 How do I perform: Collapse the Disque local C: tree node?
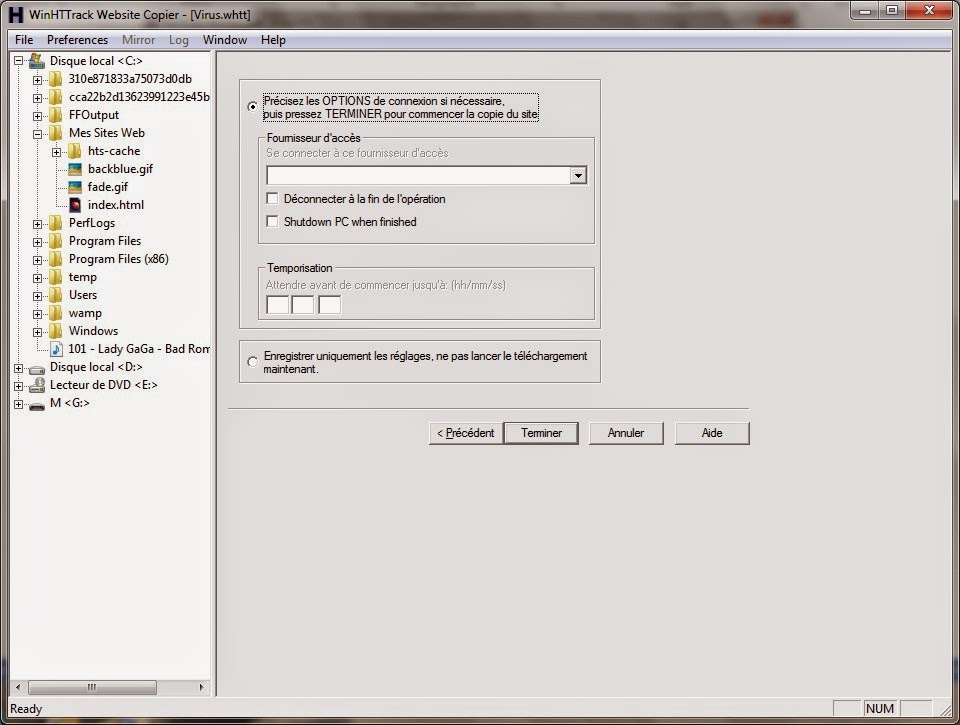pyautogui.click(x=18, y=61)
